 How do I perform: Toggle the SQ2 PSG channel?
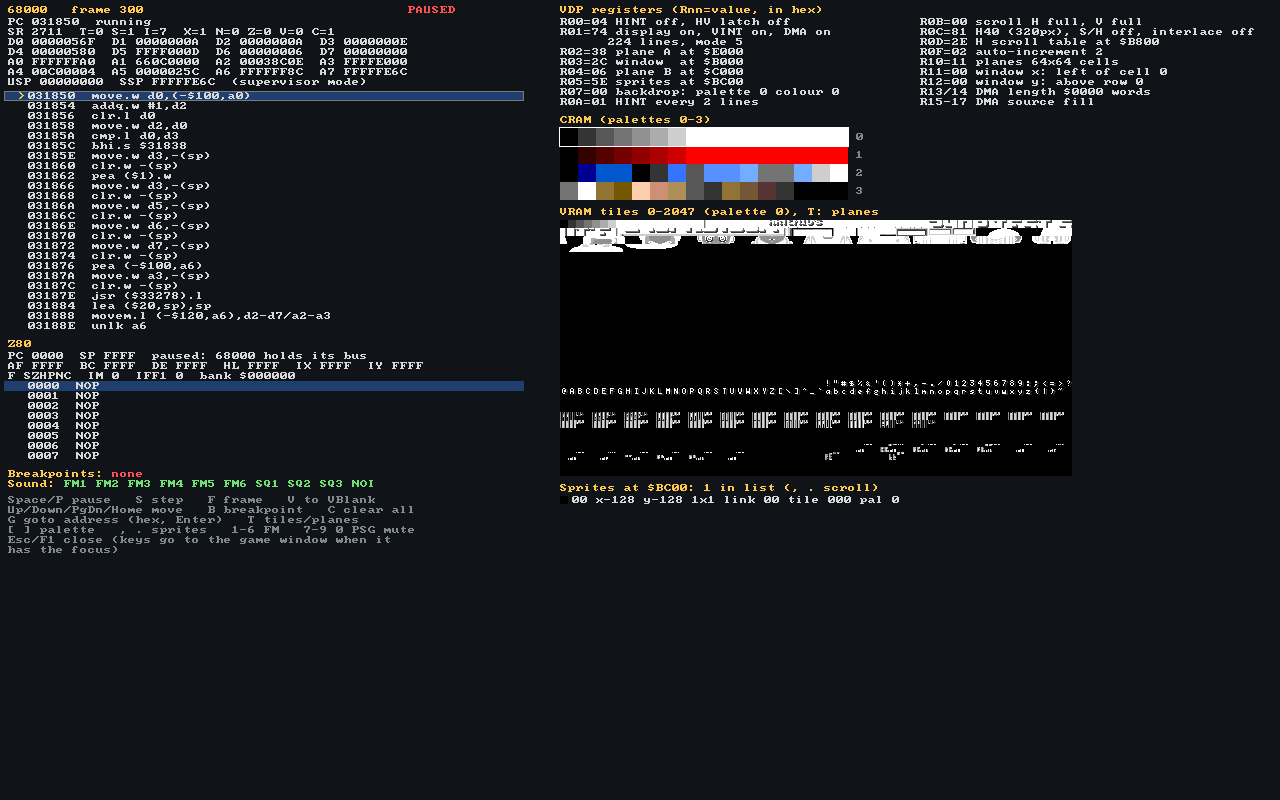tap(299, 484)
